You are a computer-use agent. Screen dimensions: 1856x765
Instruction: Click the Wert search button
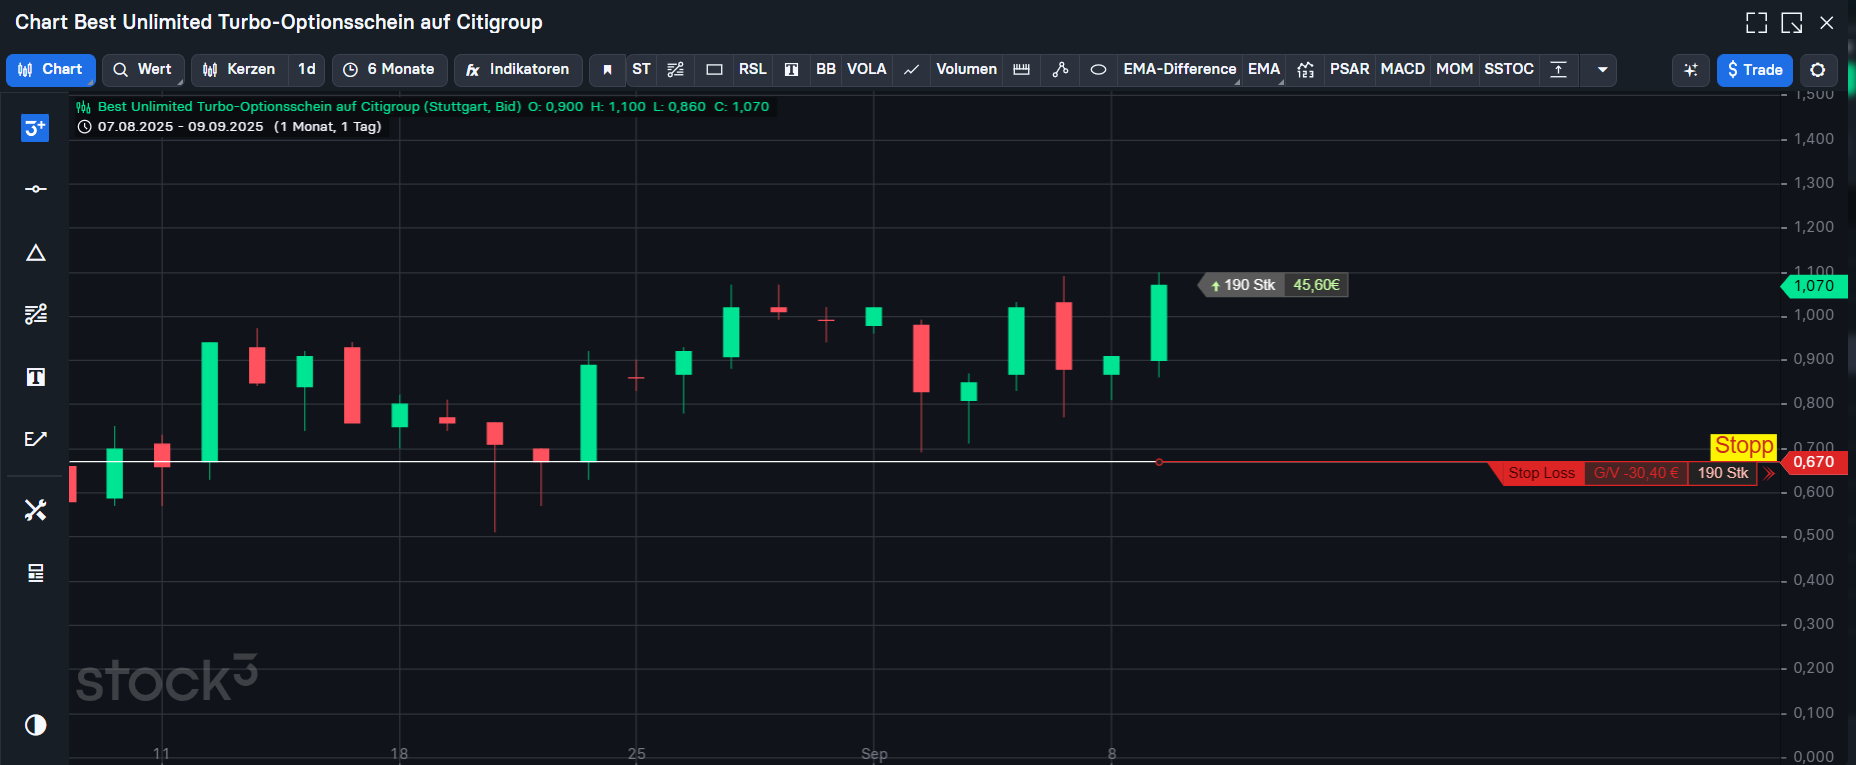coord(143,70)
